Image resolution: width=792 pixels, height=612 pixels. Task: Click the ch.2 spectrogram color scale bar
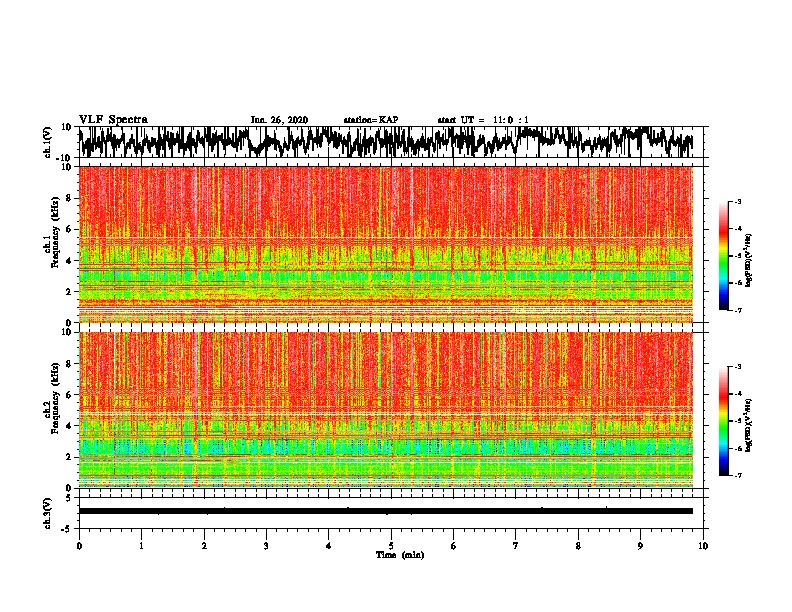723,421
